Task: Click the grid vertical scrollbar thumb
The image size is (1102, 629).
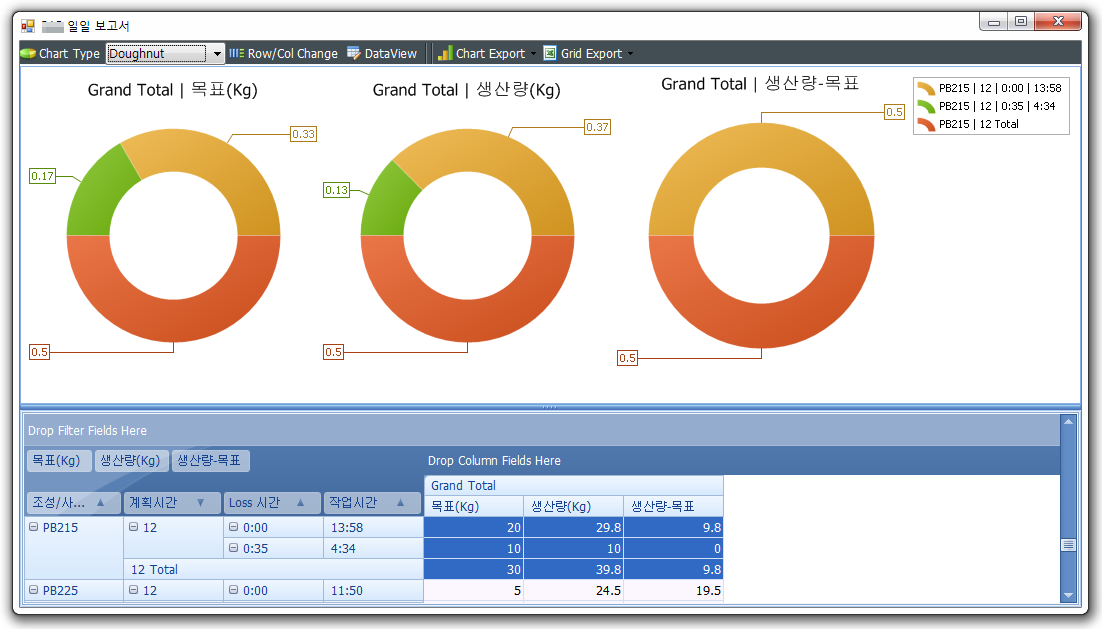Action: [1068, 545]
